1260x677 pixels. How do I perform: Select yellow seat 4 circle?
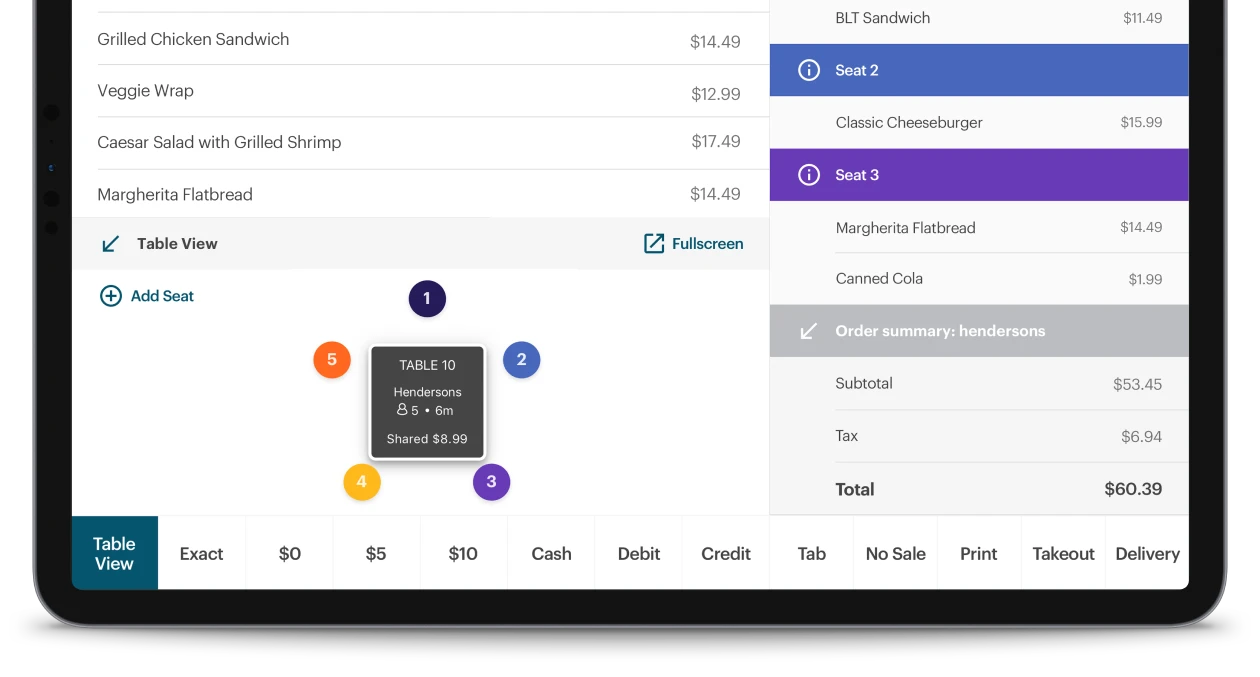tap(361, 482)
